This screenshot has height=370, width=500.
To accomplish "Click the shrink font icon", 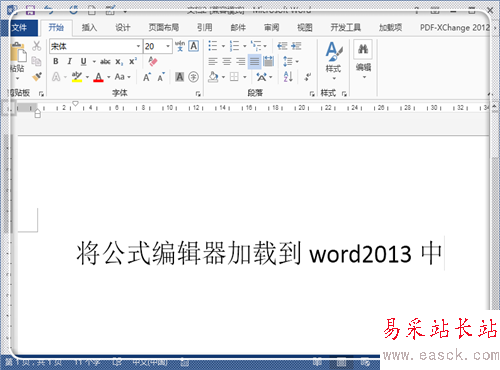I will pyautogui.click(x=161, y=77).
